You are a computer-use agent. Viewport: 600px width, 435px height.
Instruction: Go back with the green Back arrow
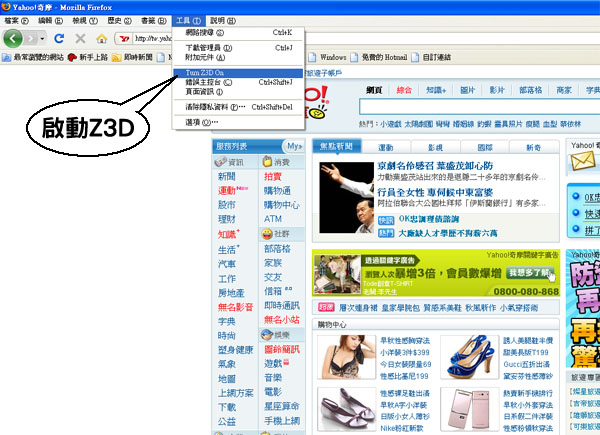(13, 38)
